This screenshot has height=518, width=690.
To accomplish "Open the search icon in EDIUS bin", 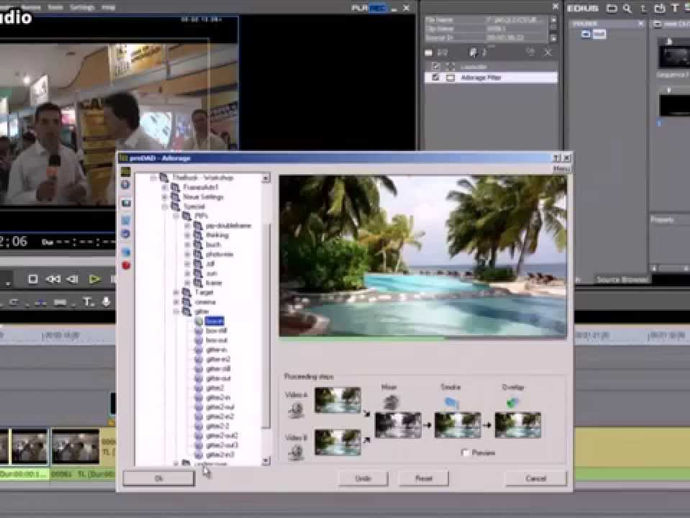I will [627, 8].
